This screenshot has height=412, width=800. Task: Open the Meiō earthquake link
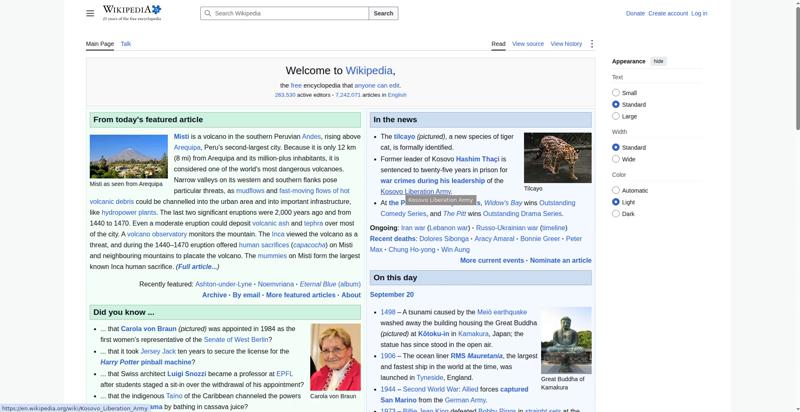(502, 312)
